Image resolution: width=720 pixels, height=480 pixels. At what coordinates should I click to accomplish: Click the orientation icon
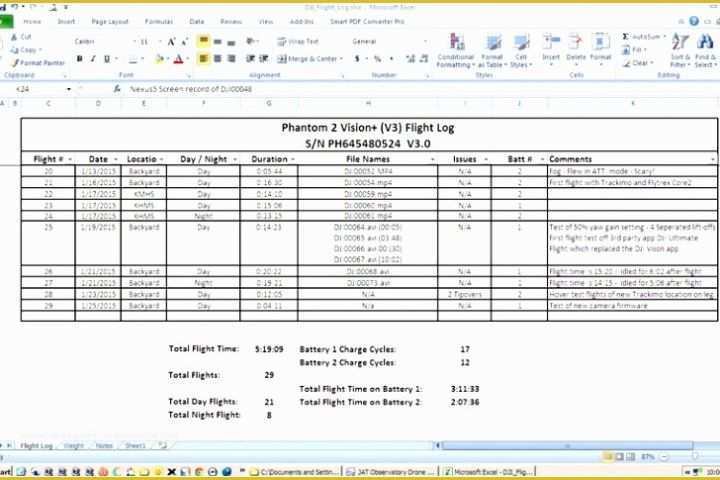251,41
